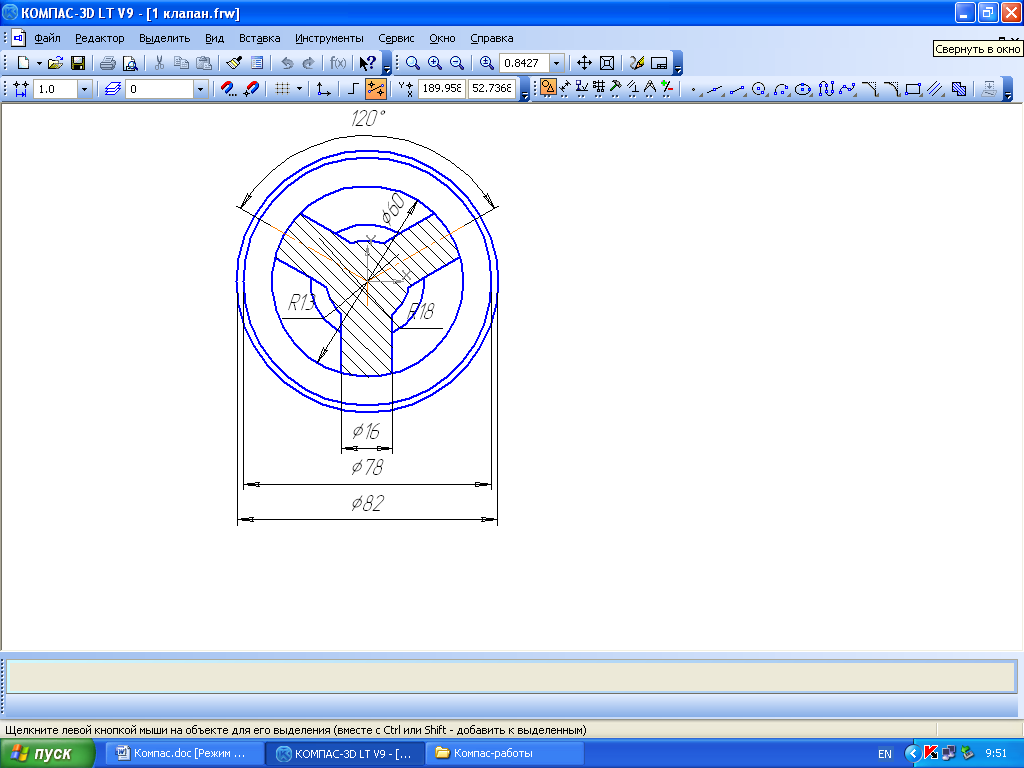Click the Save document icon

click(77, 63)
